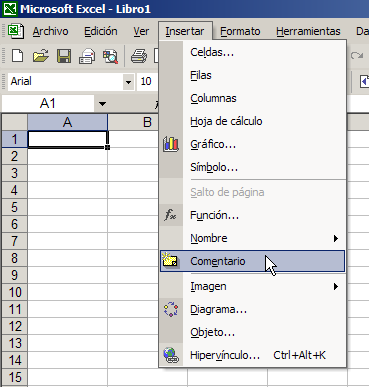Viewport: 369px width, 387px height.
Task: Open Print Preview magnifier icon
Action: pos(110,56)
